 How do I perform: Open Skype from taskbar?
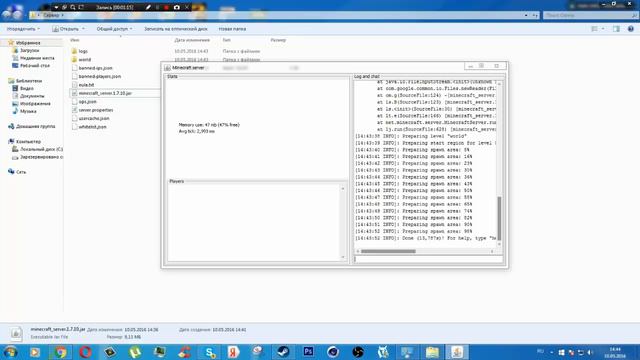(210, 352)
